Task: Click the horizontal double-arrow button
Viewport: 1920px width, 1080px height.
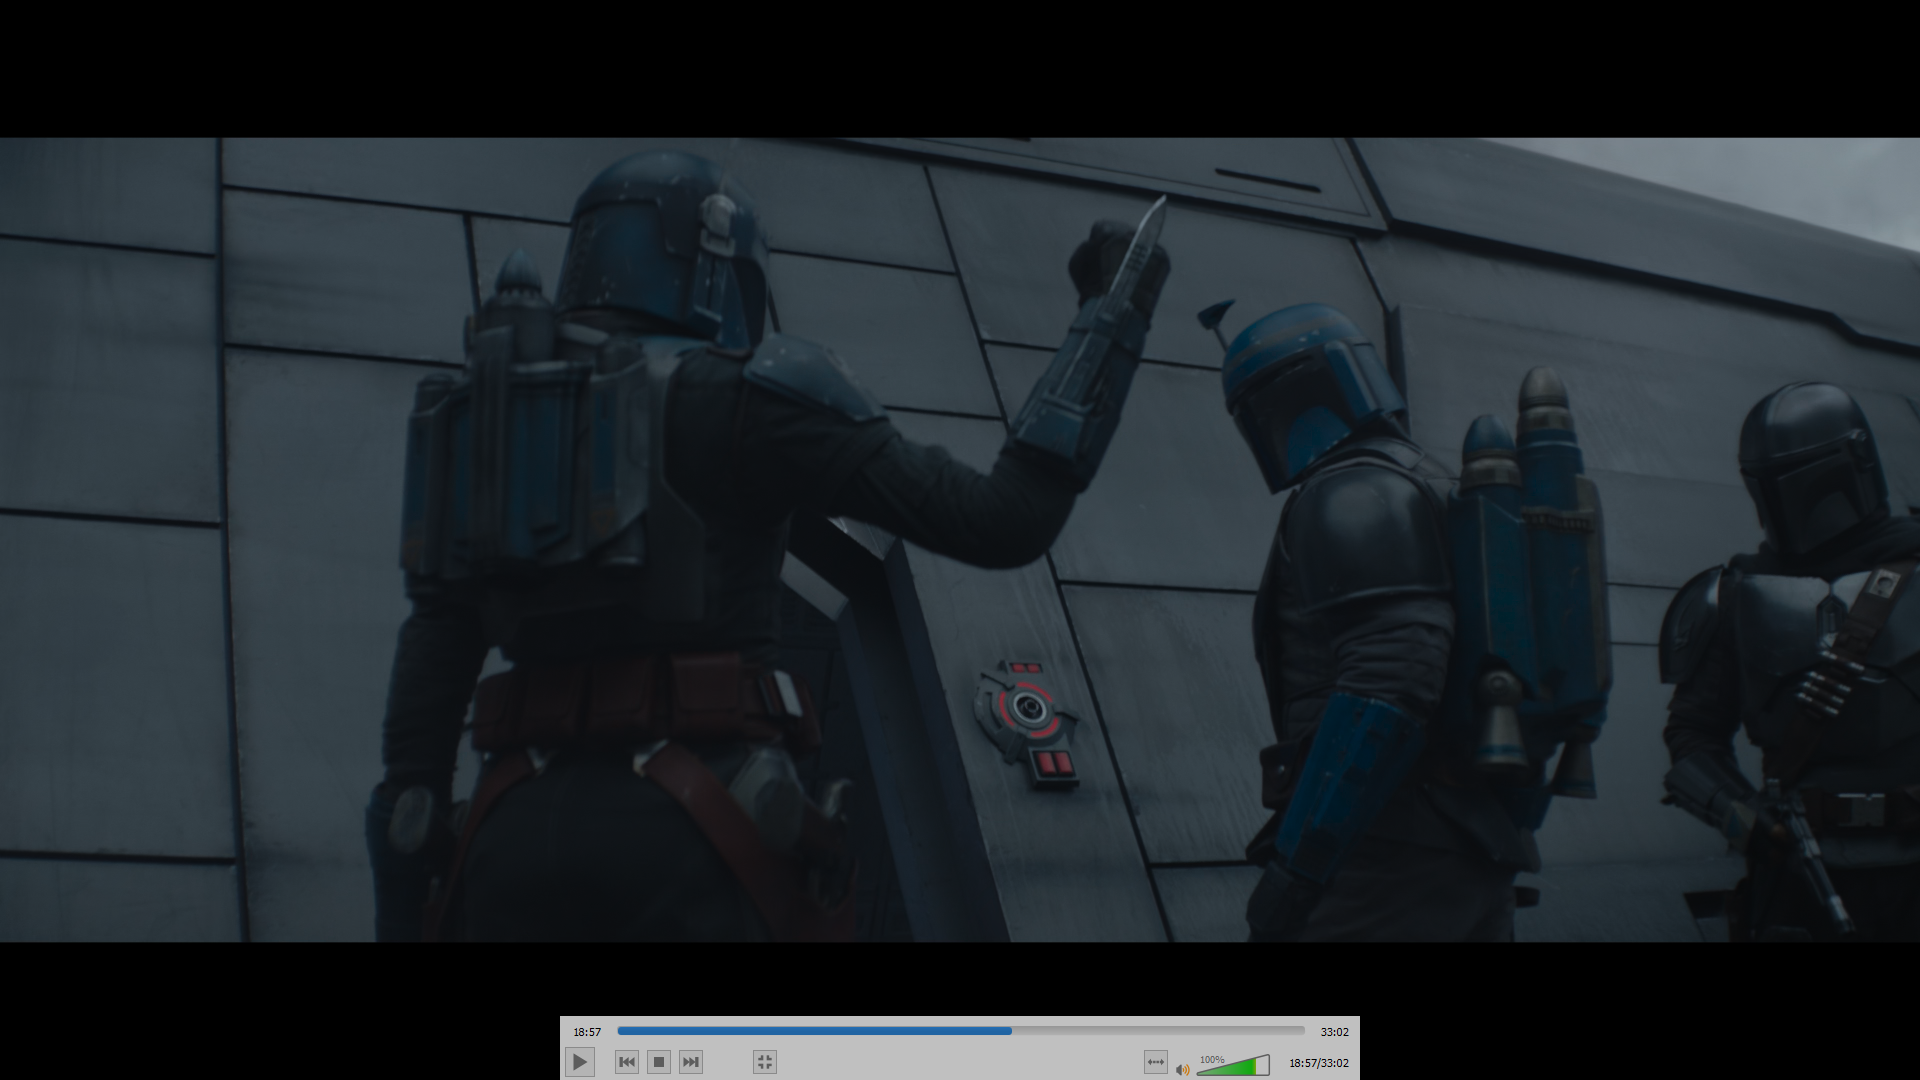Action: point(1156,1062)
